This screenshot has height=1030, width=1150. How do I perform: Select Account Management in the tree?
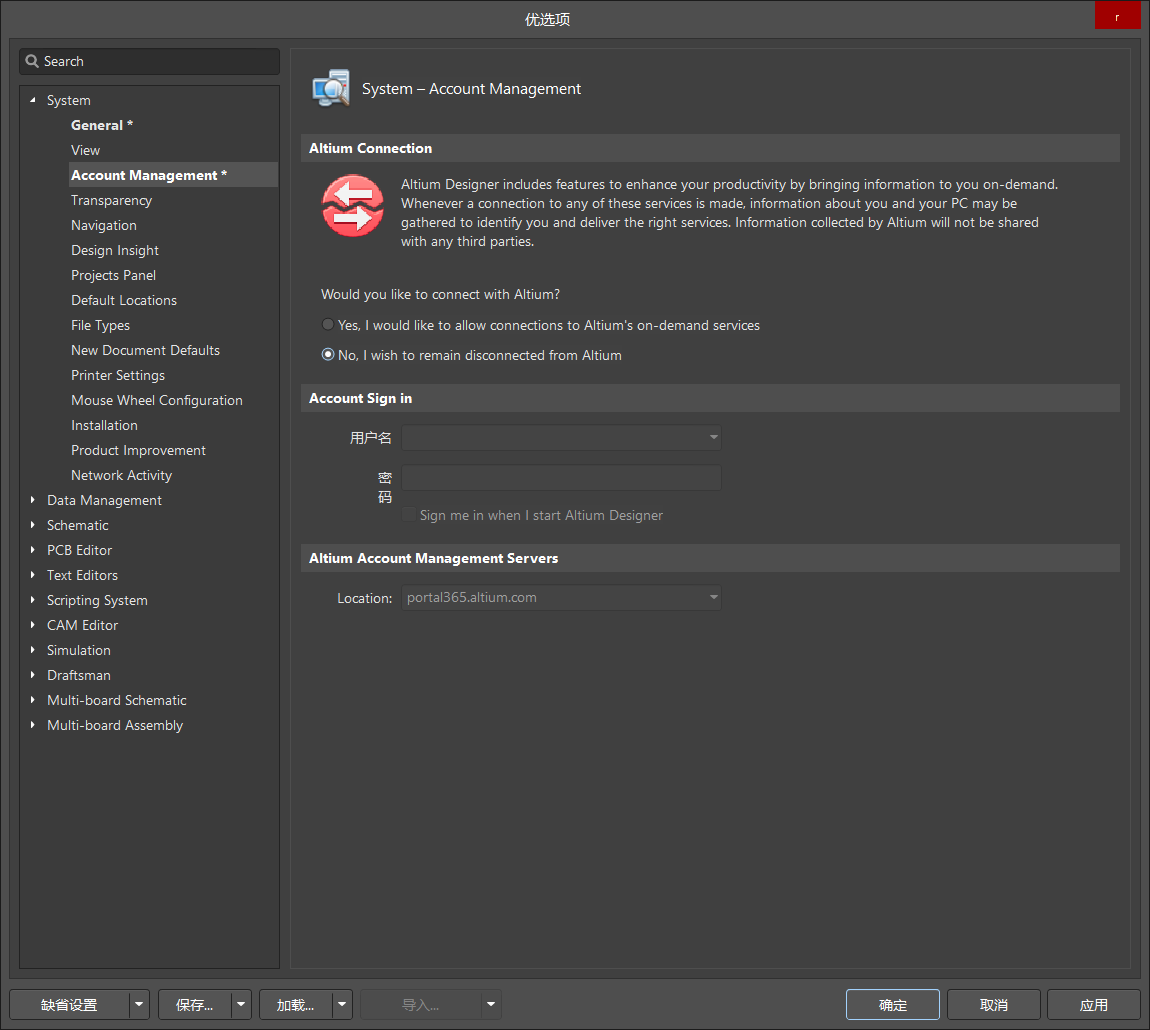click(149, 175)
